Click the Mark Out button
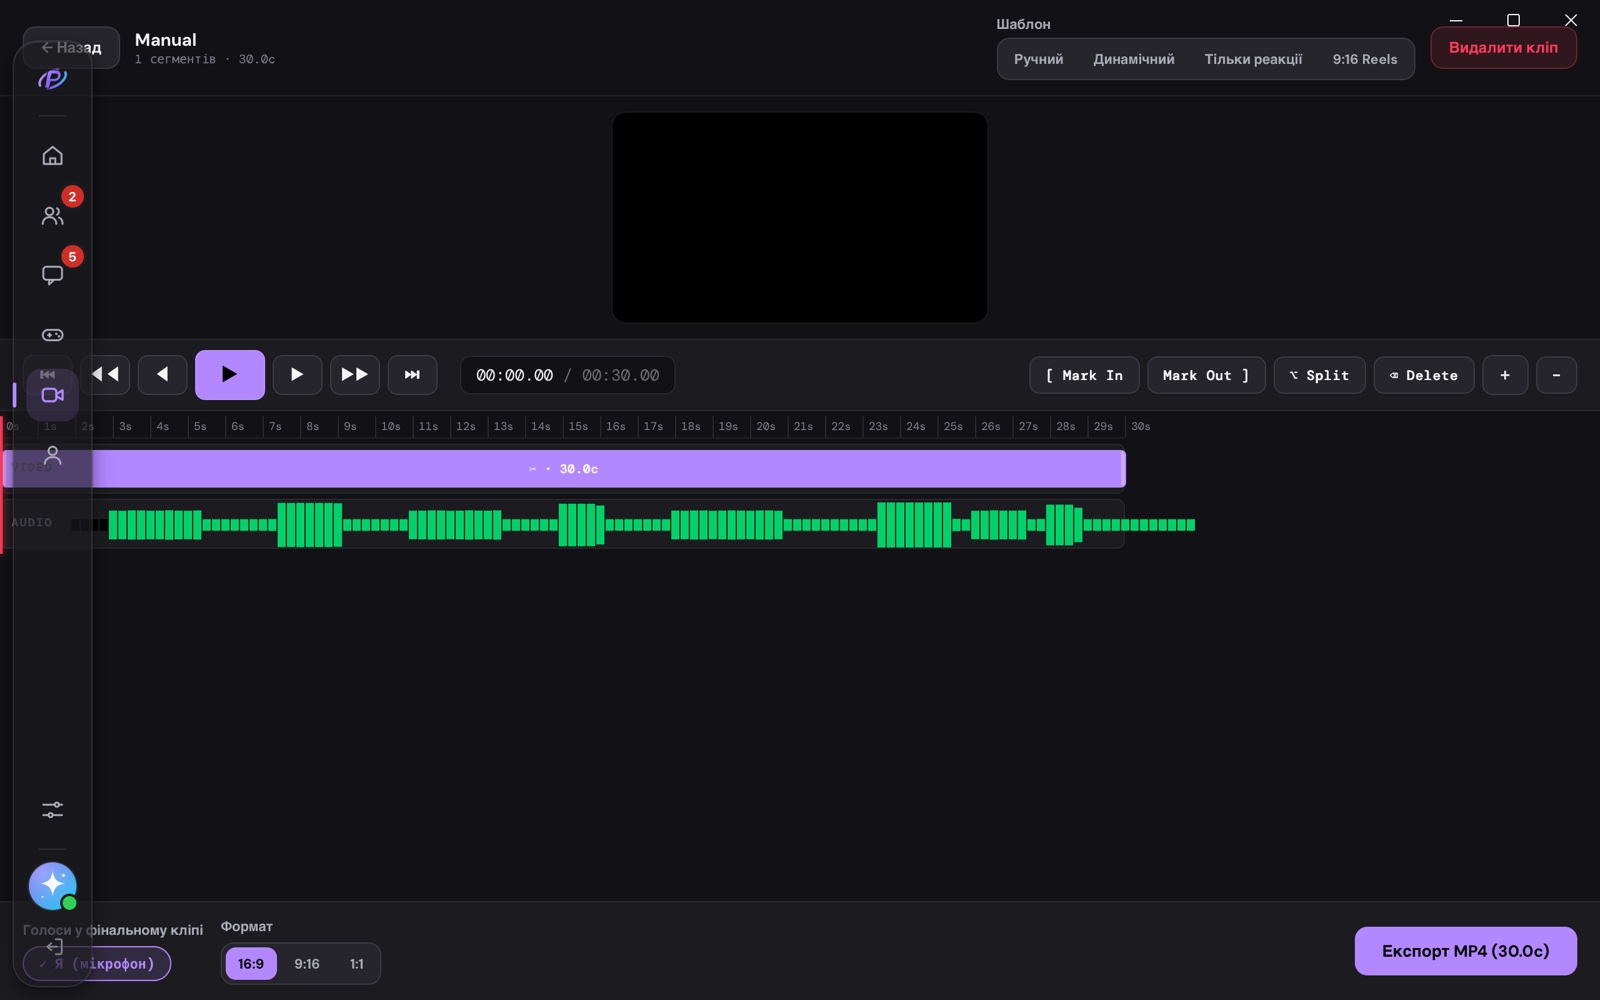This screenshot has width=1600, height=1000. pyautogui.click(x=1206, y=375)
